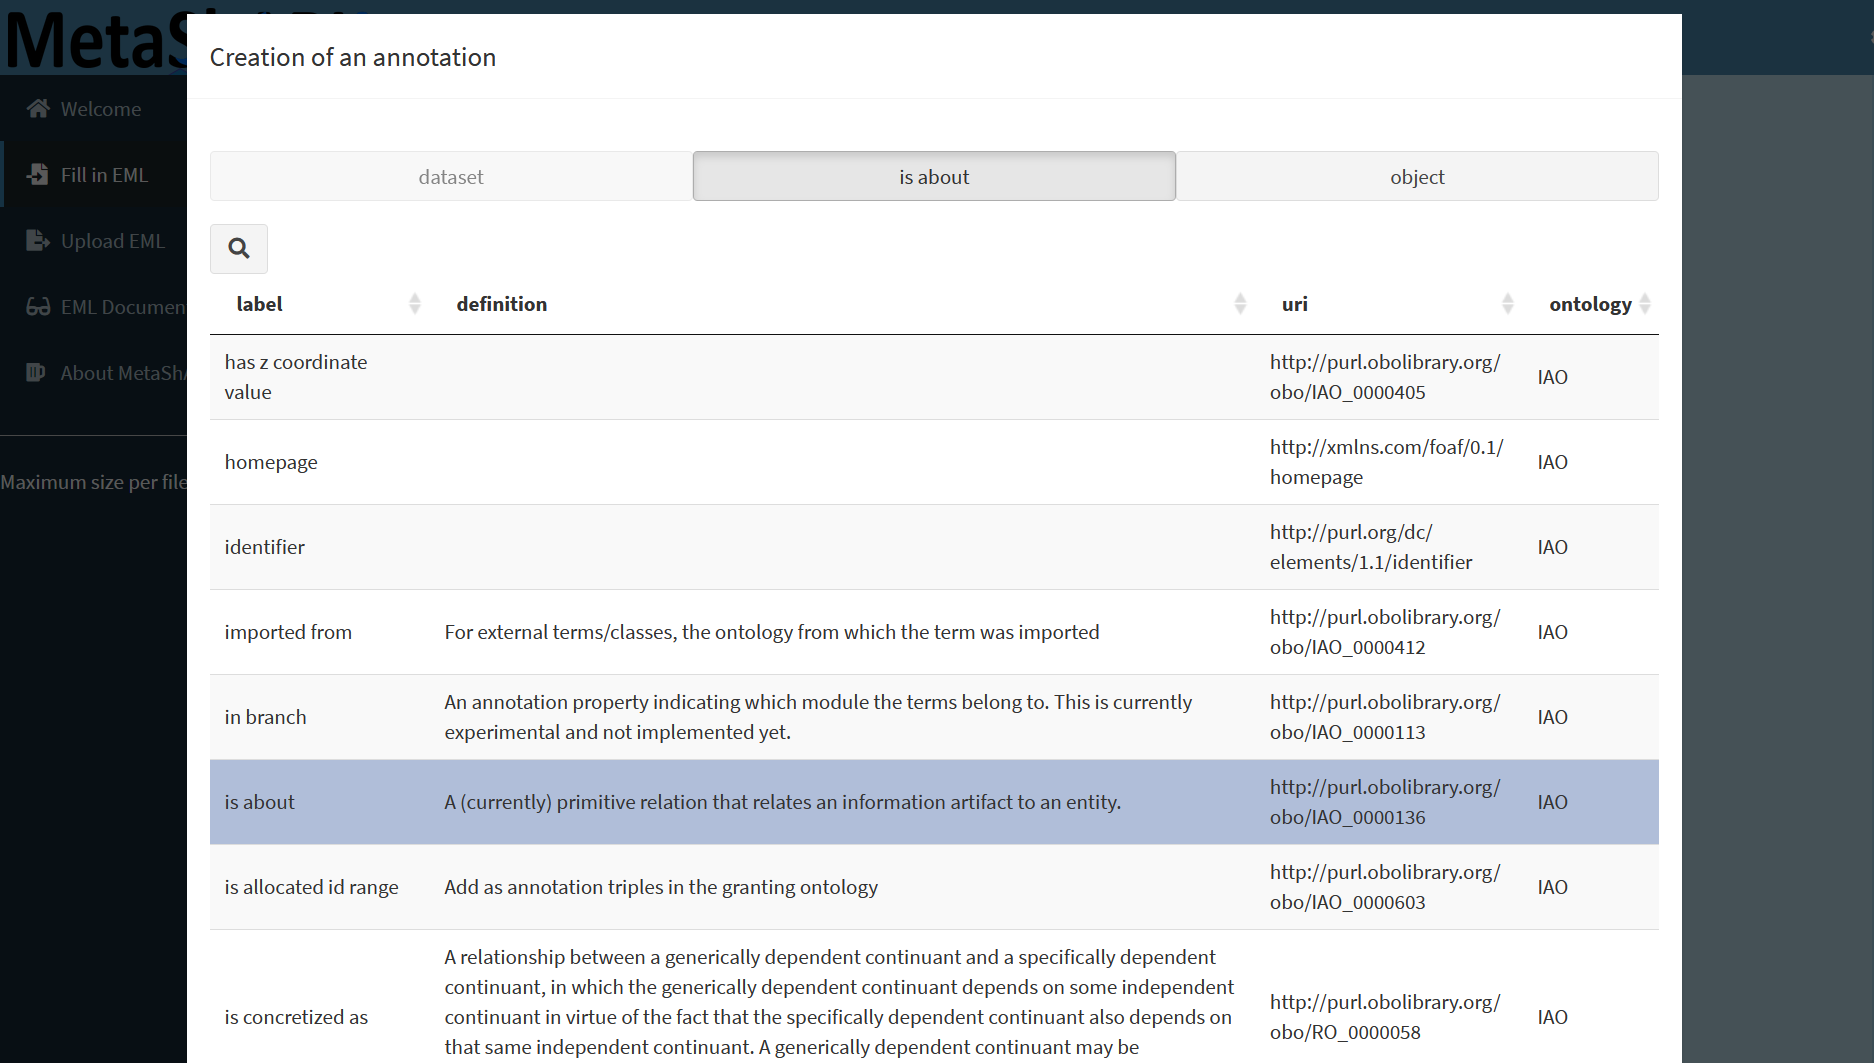Select the 'imported from' label cell
Screen dimensions: 1874x1063
pos(320,632)
